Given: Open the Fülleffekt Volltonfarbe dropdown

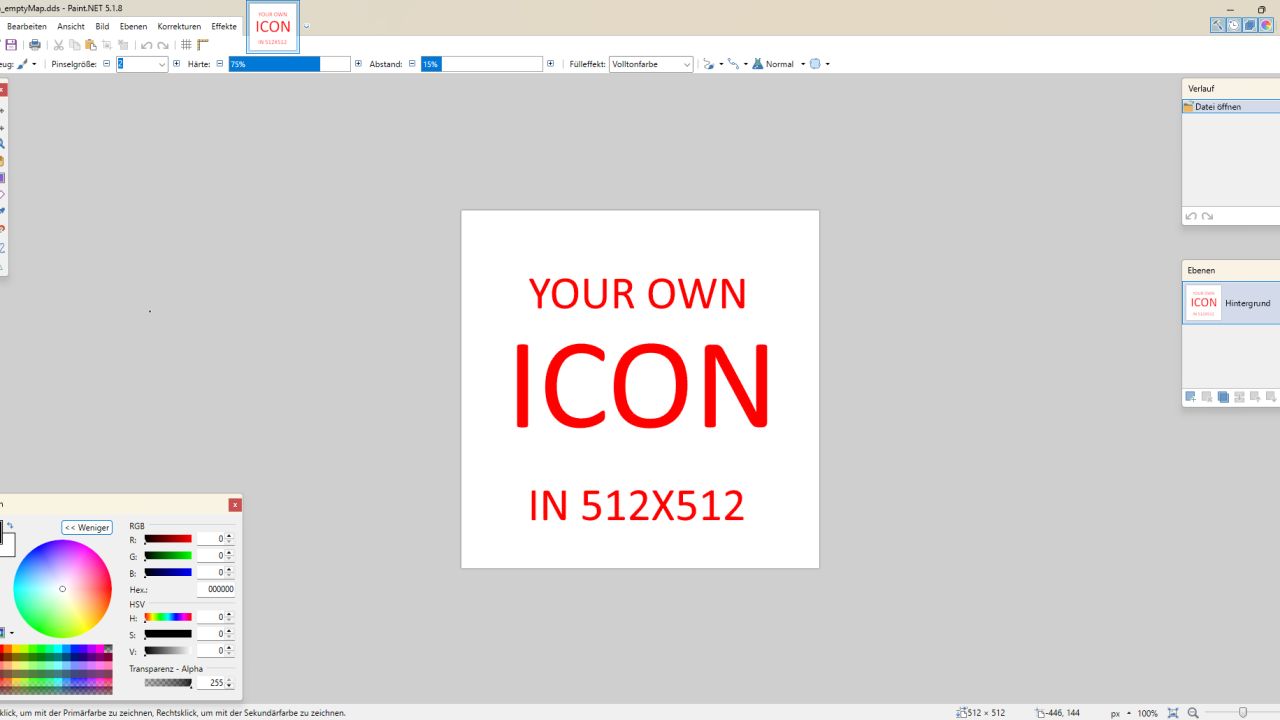Looking at the screenshot, I should pos(687,64).
